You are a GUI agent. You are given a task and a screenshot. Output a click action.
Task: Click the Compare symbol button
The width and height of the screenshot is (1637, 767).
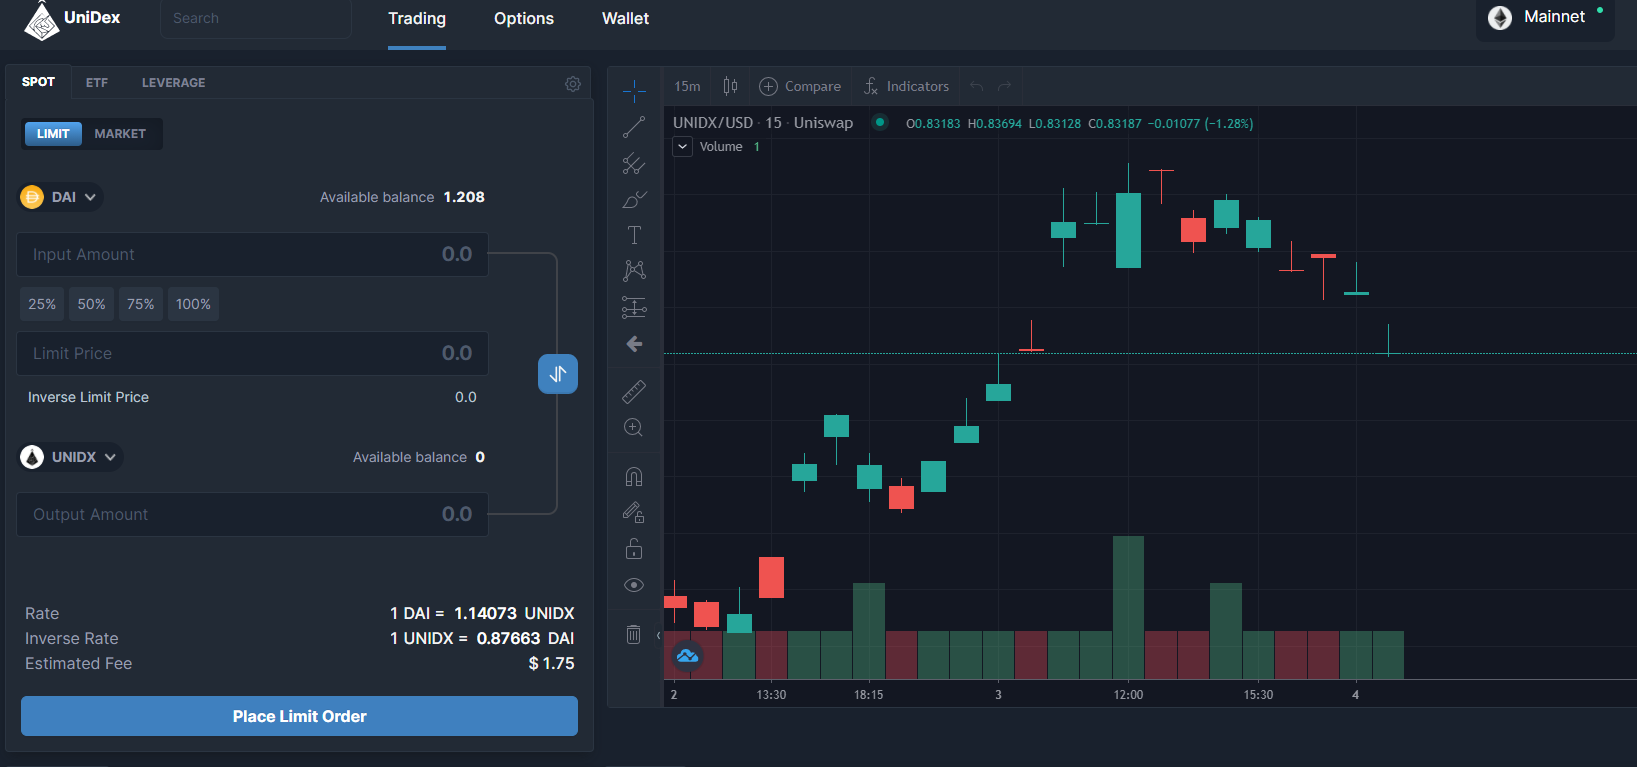(800, 86)
